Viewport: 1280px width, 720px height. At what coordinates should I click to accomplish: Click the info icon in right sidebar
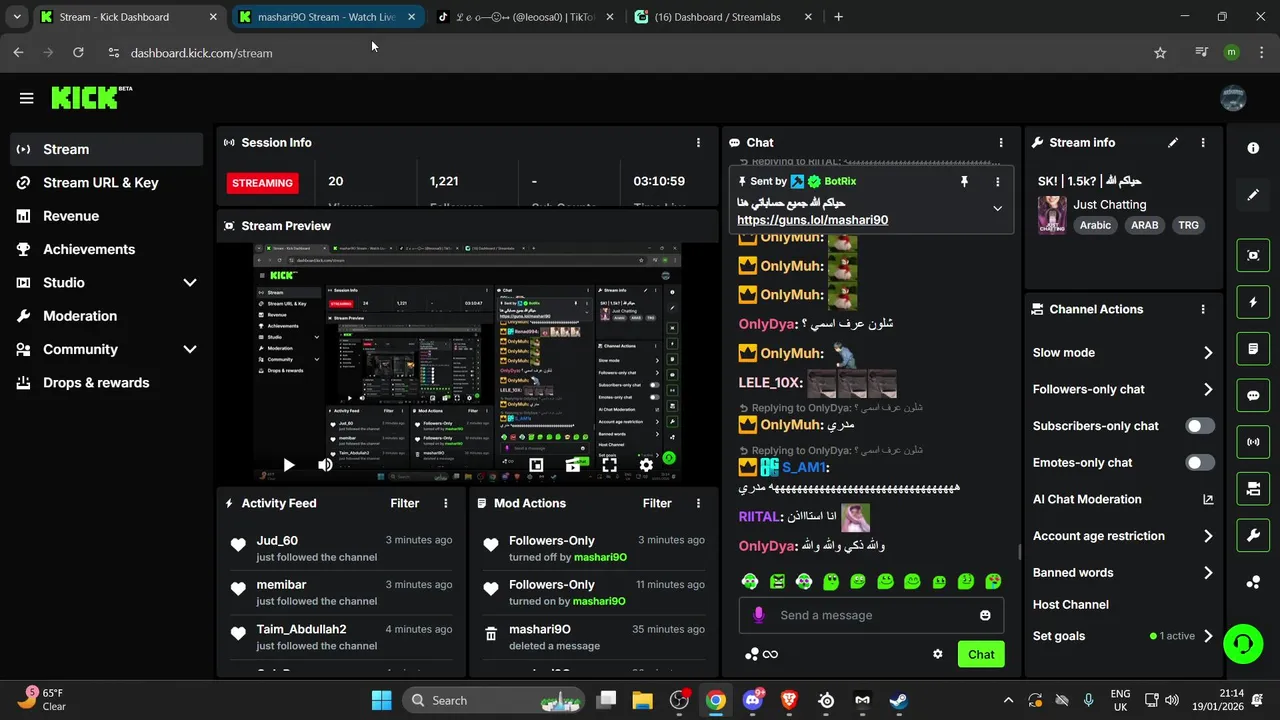pos(1253,148)
